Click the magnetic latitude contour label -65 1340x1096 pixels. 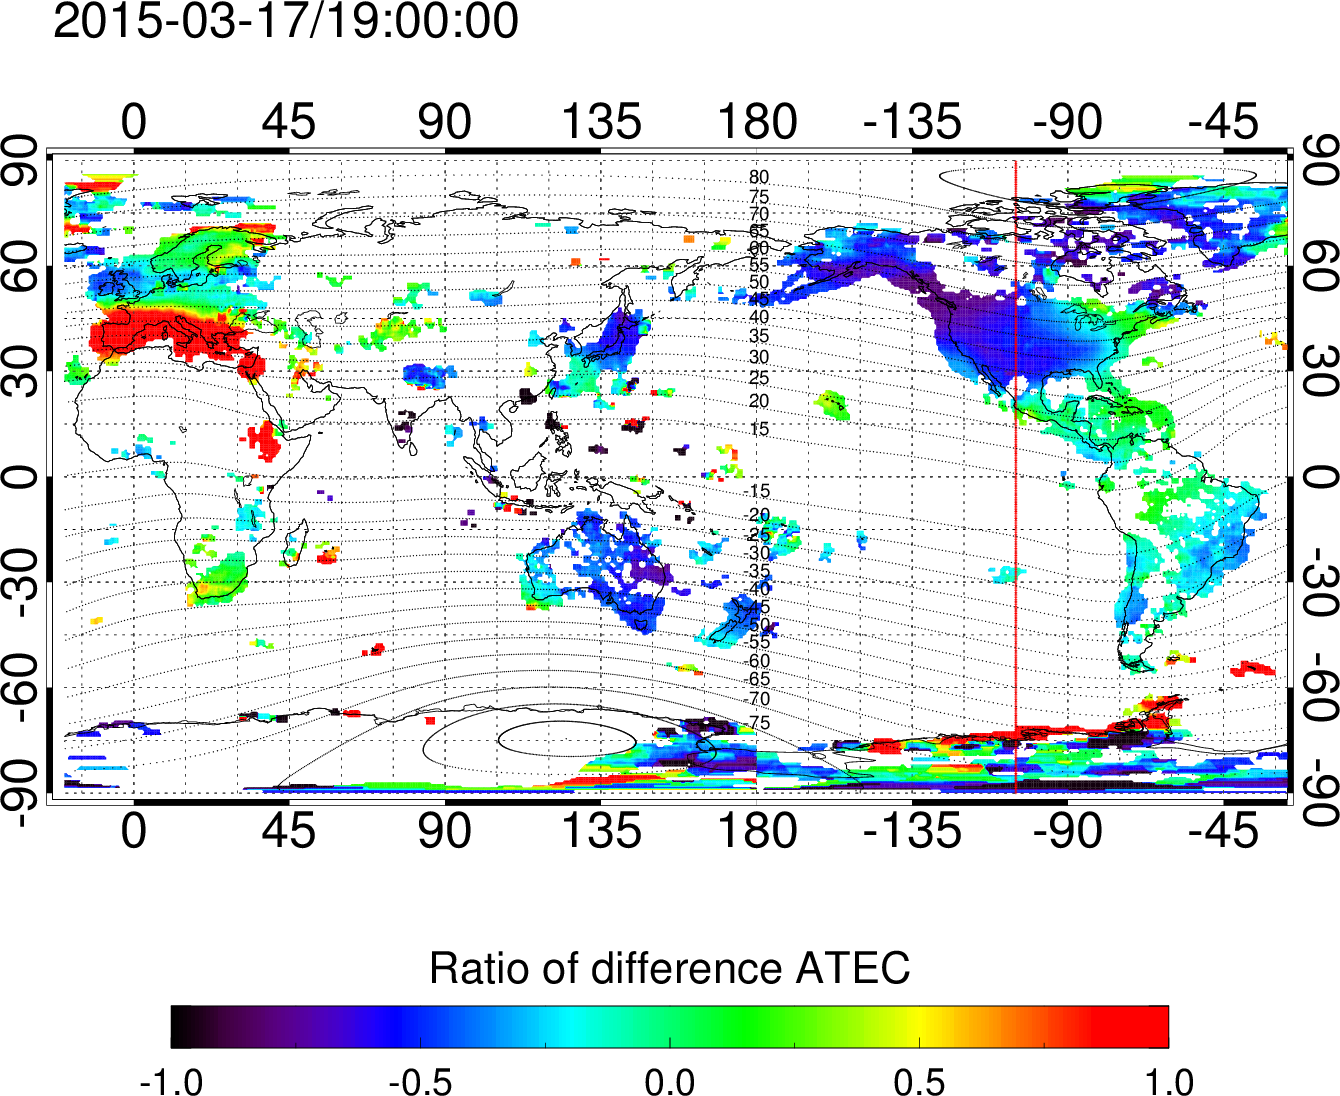click(x=758, y=679)
